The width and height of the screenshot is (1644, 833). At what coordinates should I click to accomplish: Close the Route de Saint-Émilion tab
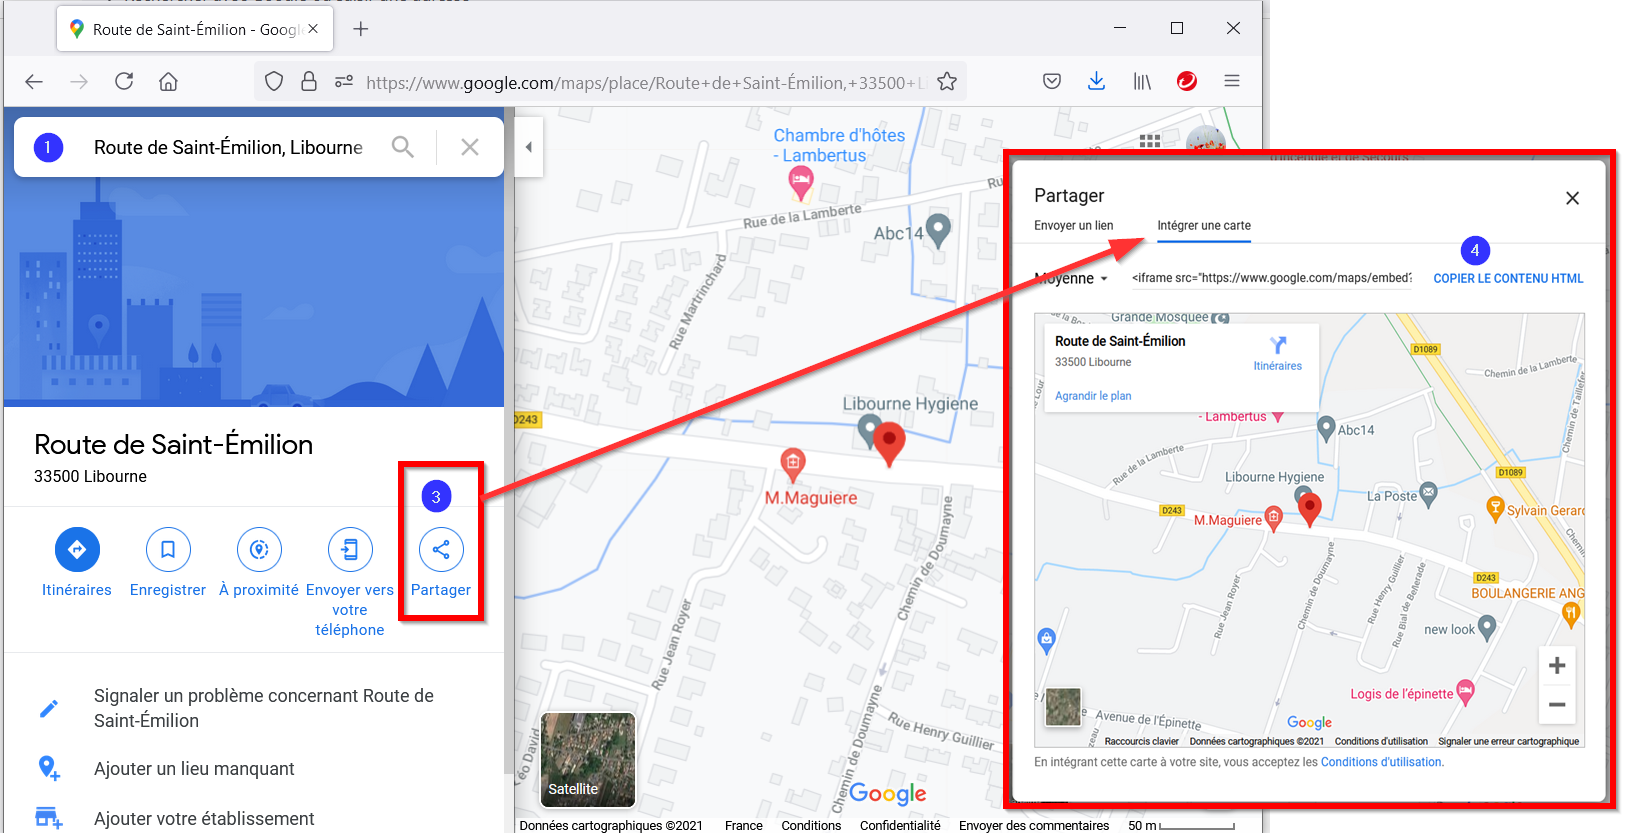point(313,29)
